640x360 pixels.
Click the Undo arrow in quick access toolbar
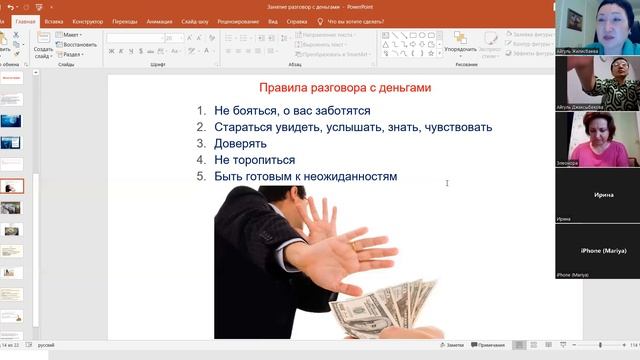pyautogui.click(x=11, y=7)
